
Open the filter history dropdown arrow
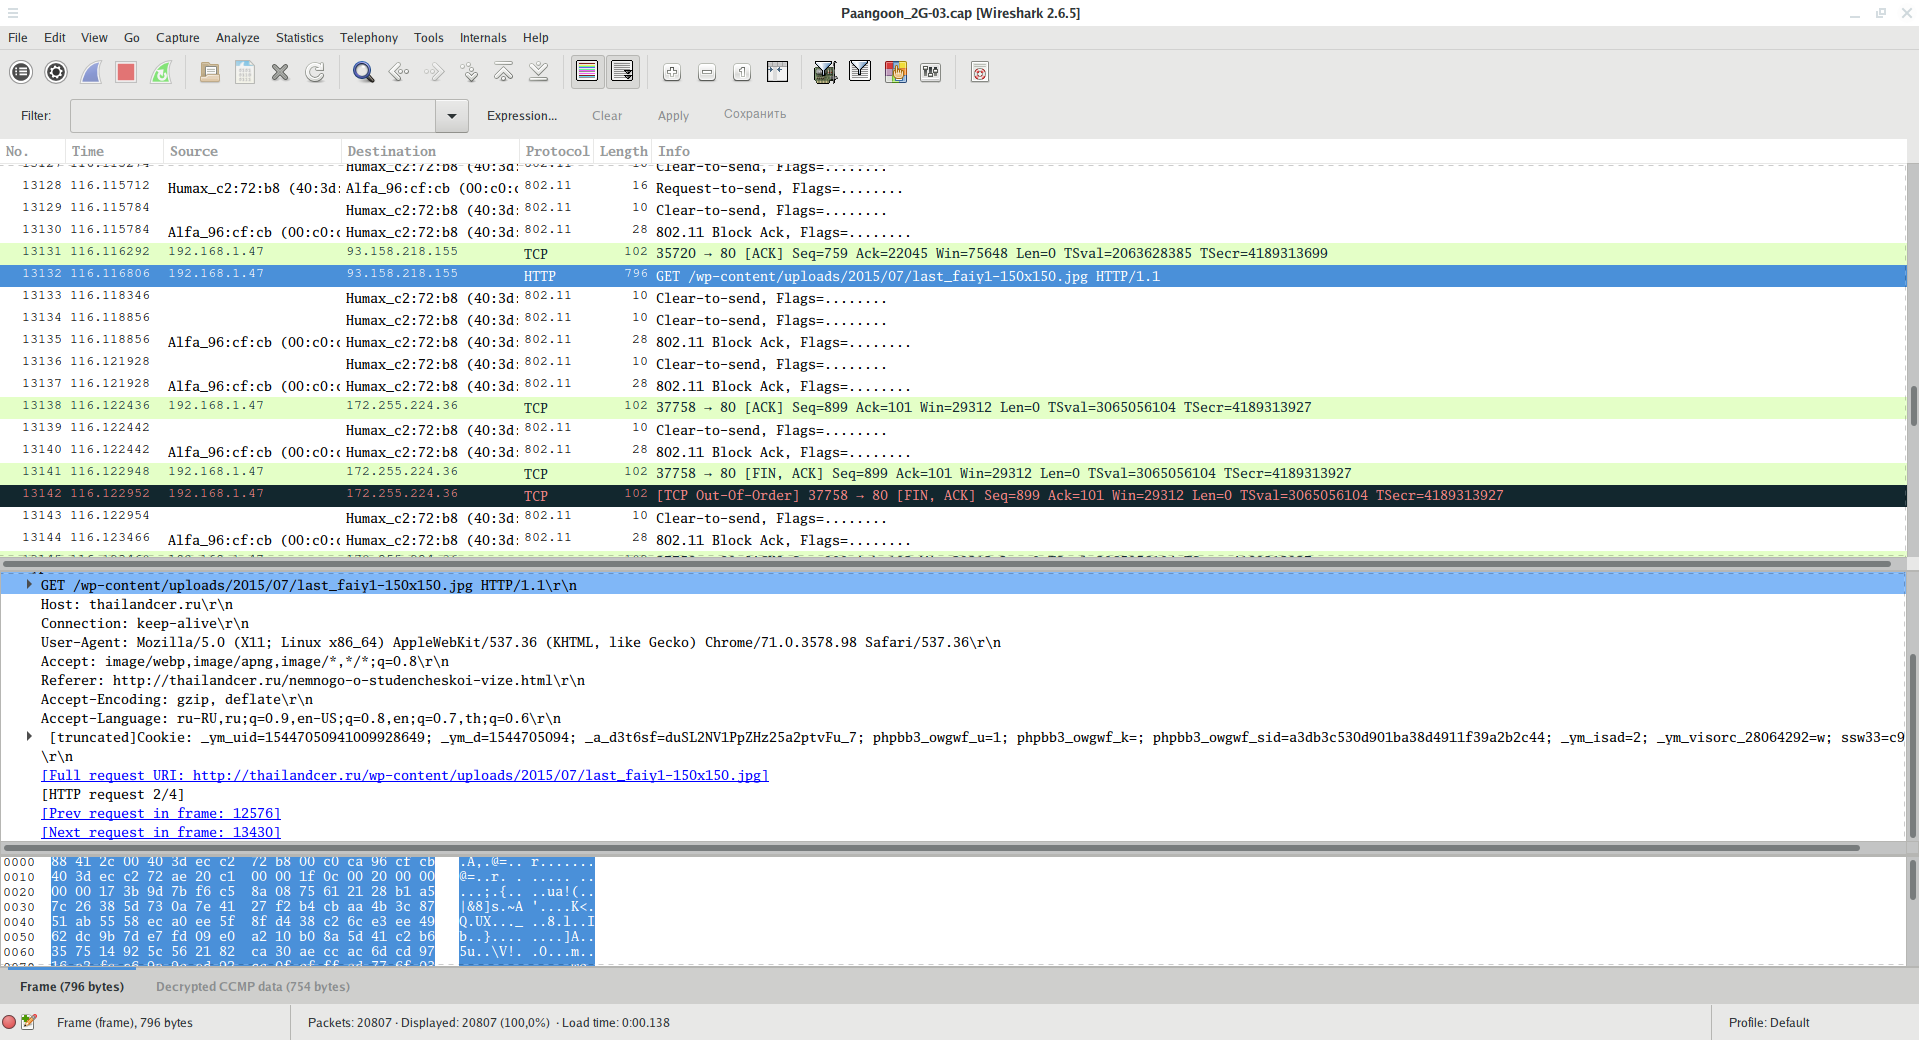coord(452,116)
